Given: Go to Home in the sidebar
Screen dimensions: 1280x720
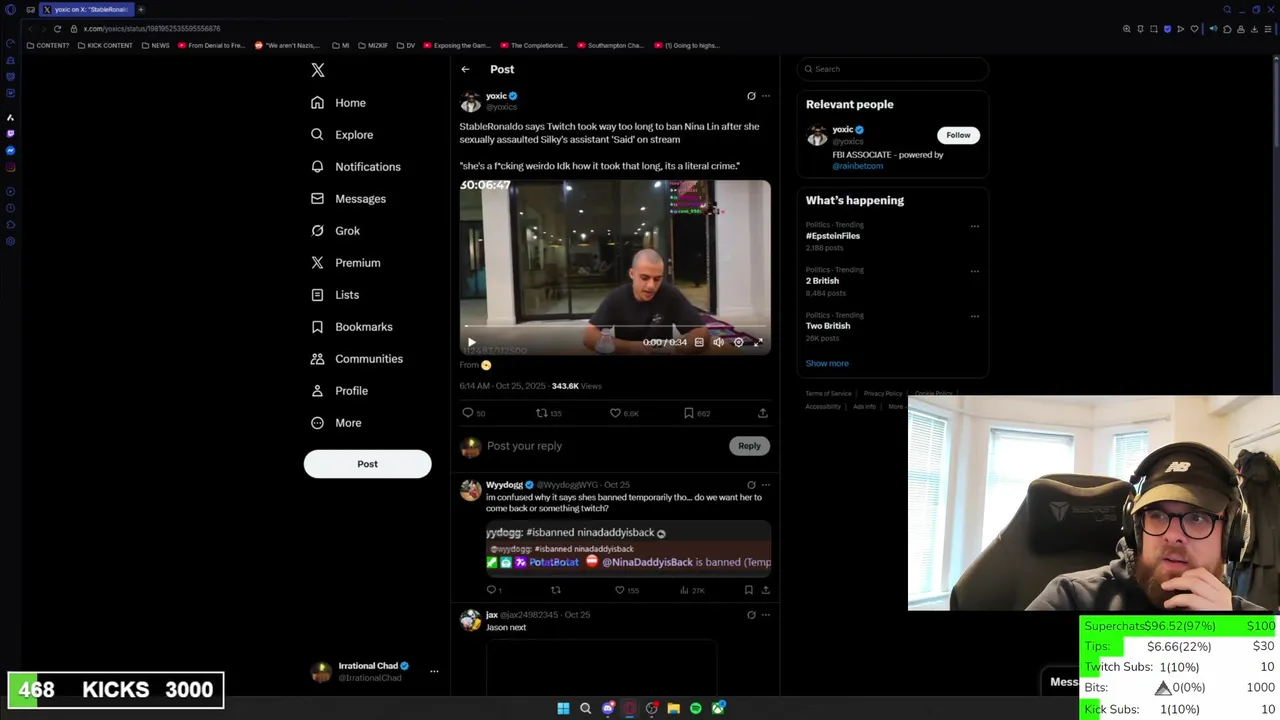Looking at the screenshot, I should coord(338,103).
